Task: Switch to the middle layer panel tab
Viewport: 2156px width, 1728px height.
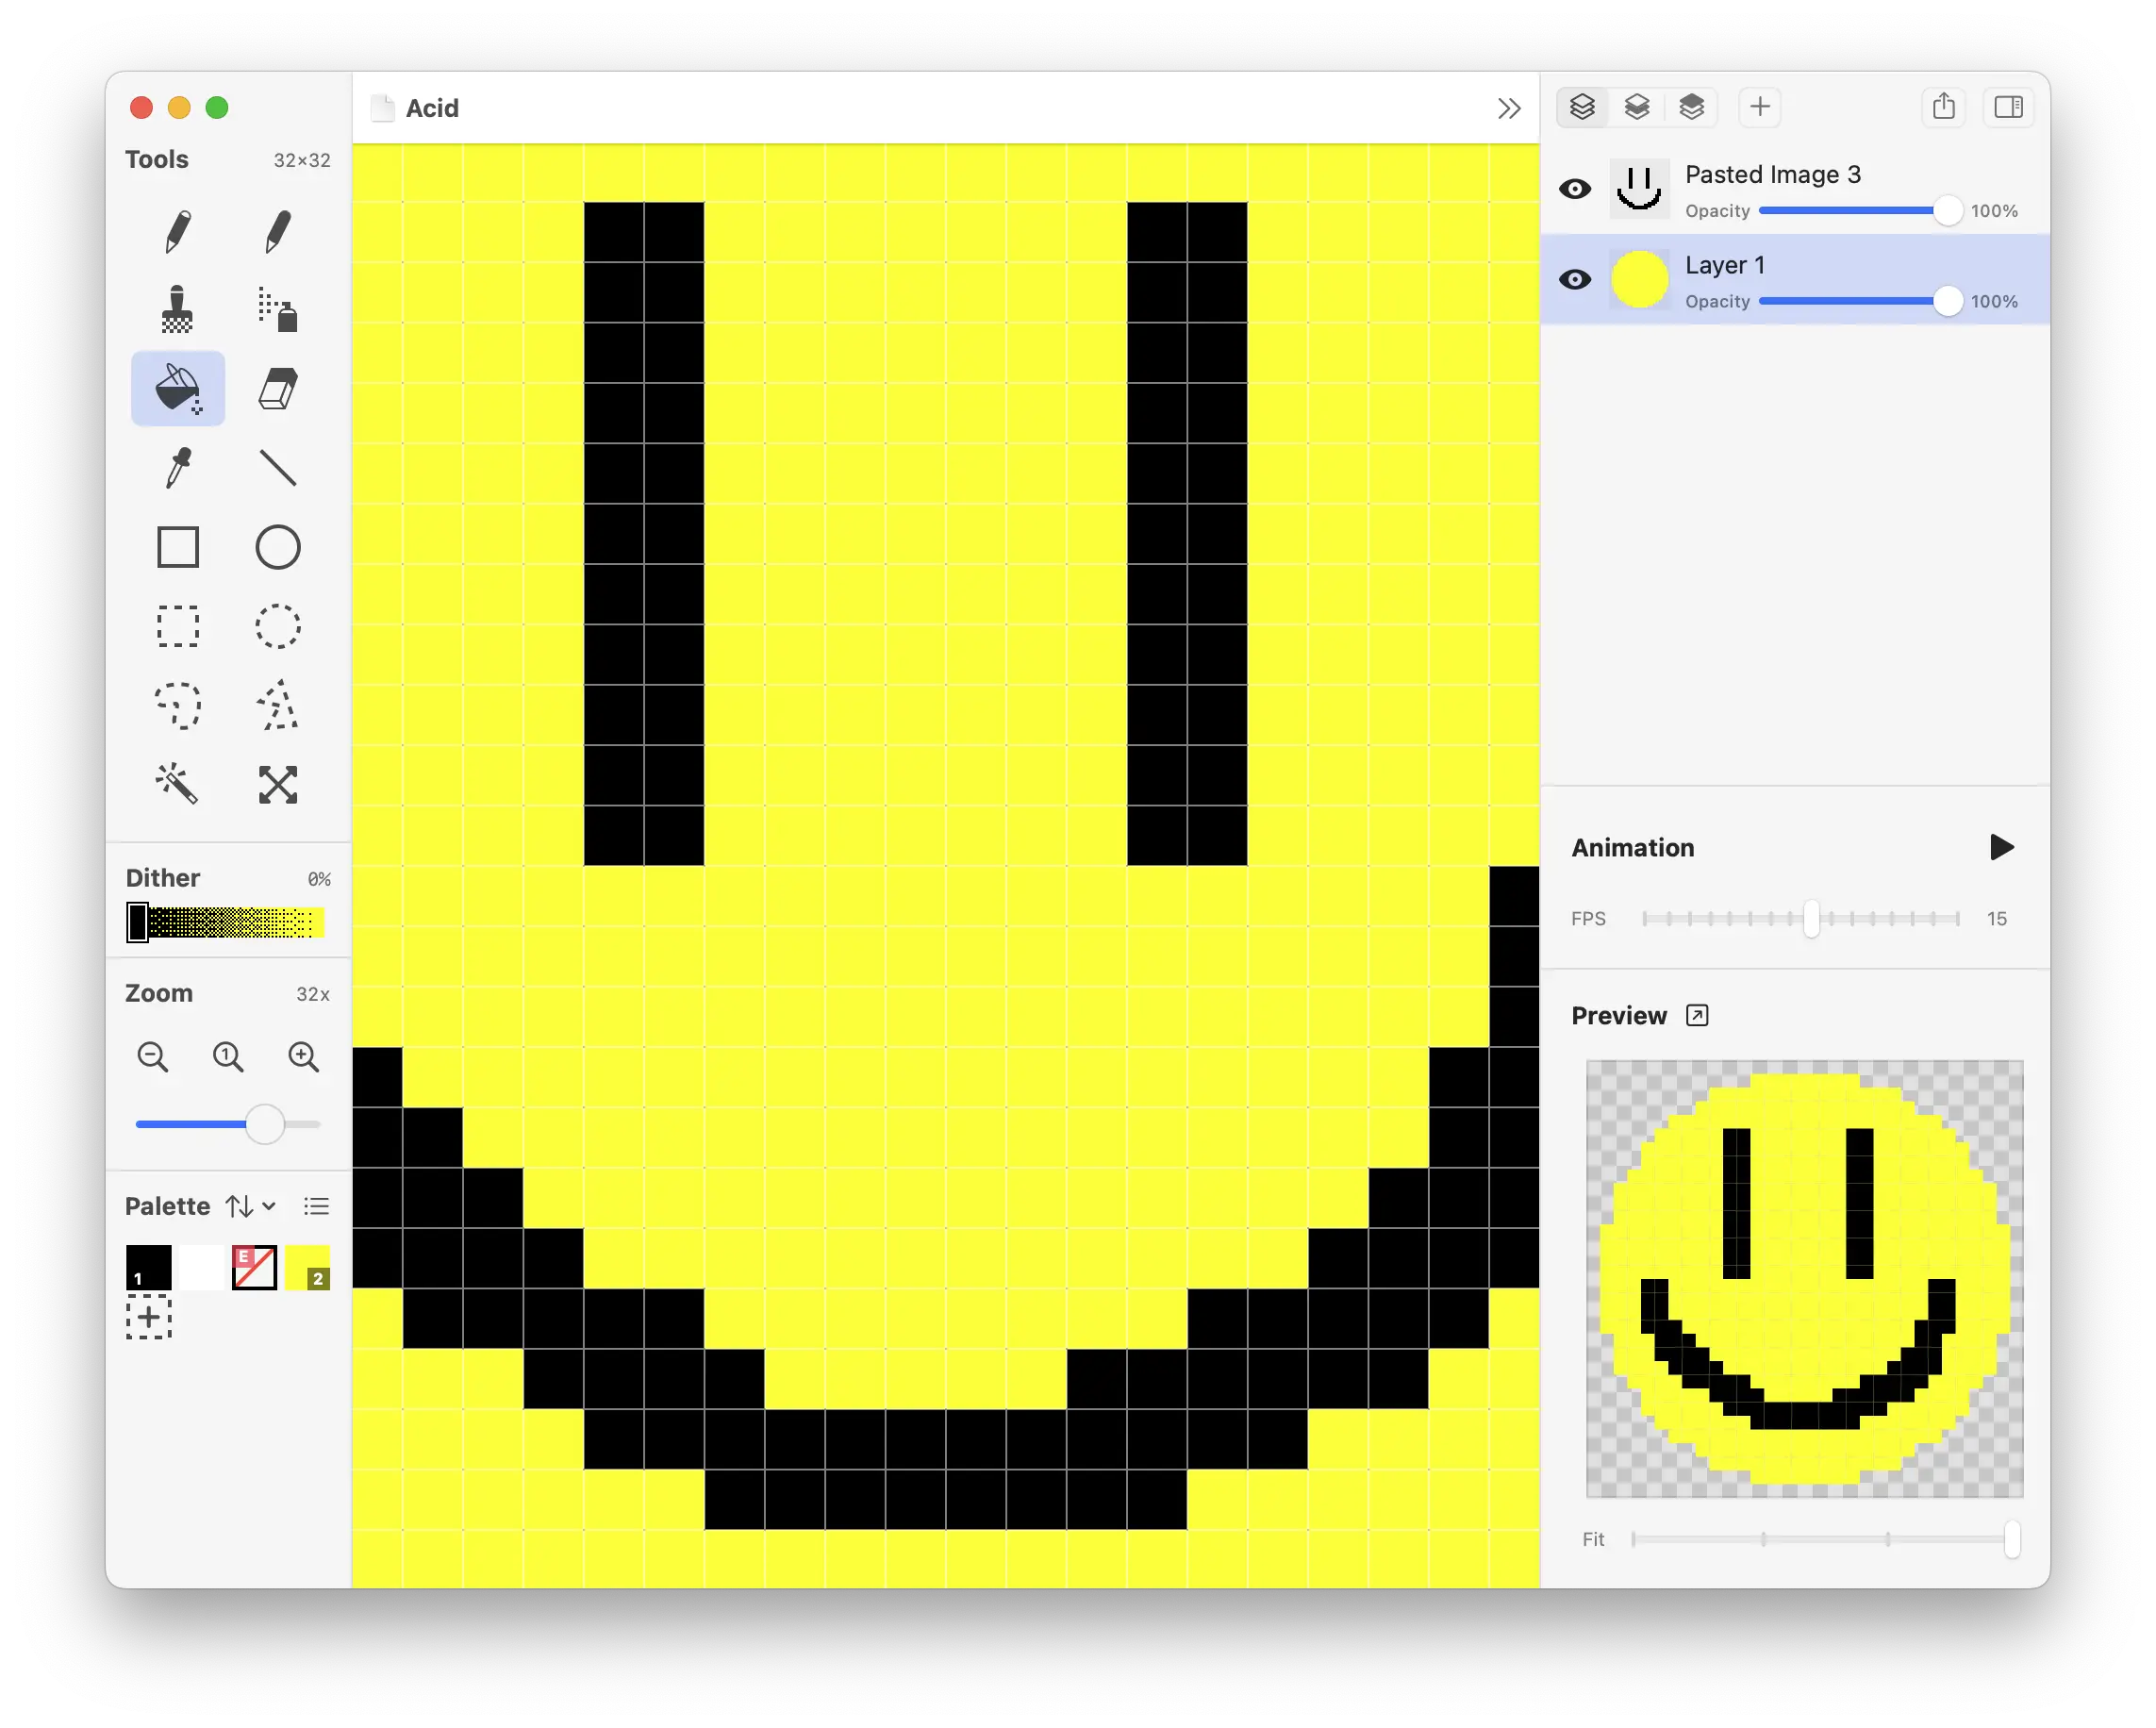Action: pyautogui.click(x=1637, y=107)
